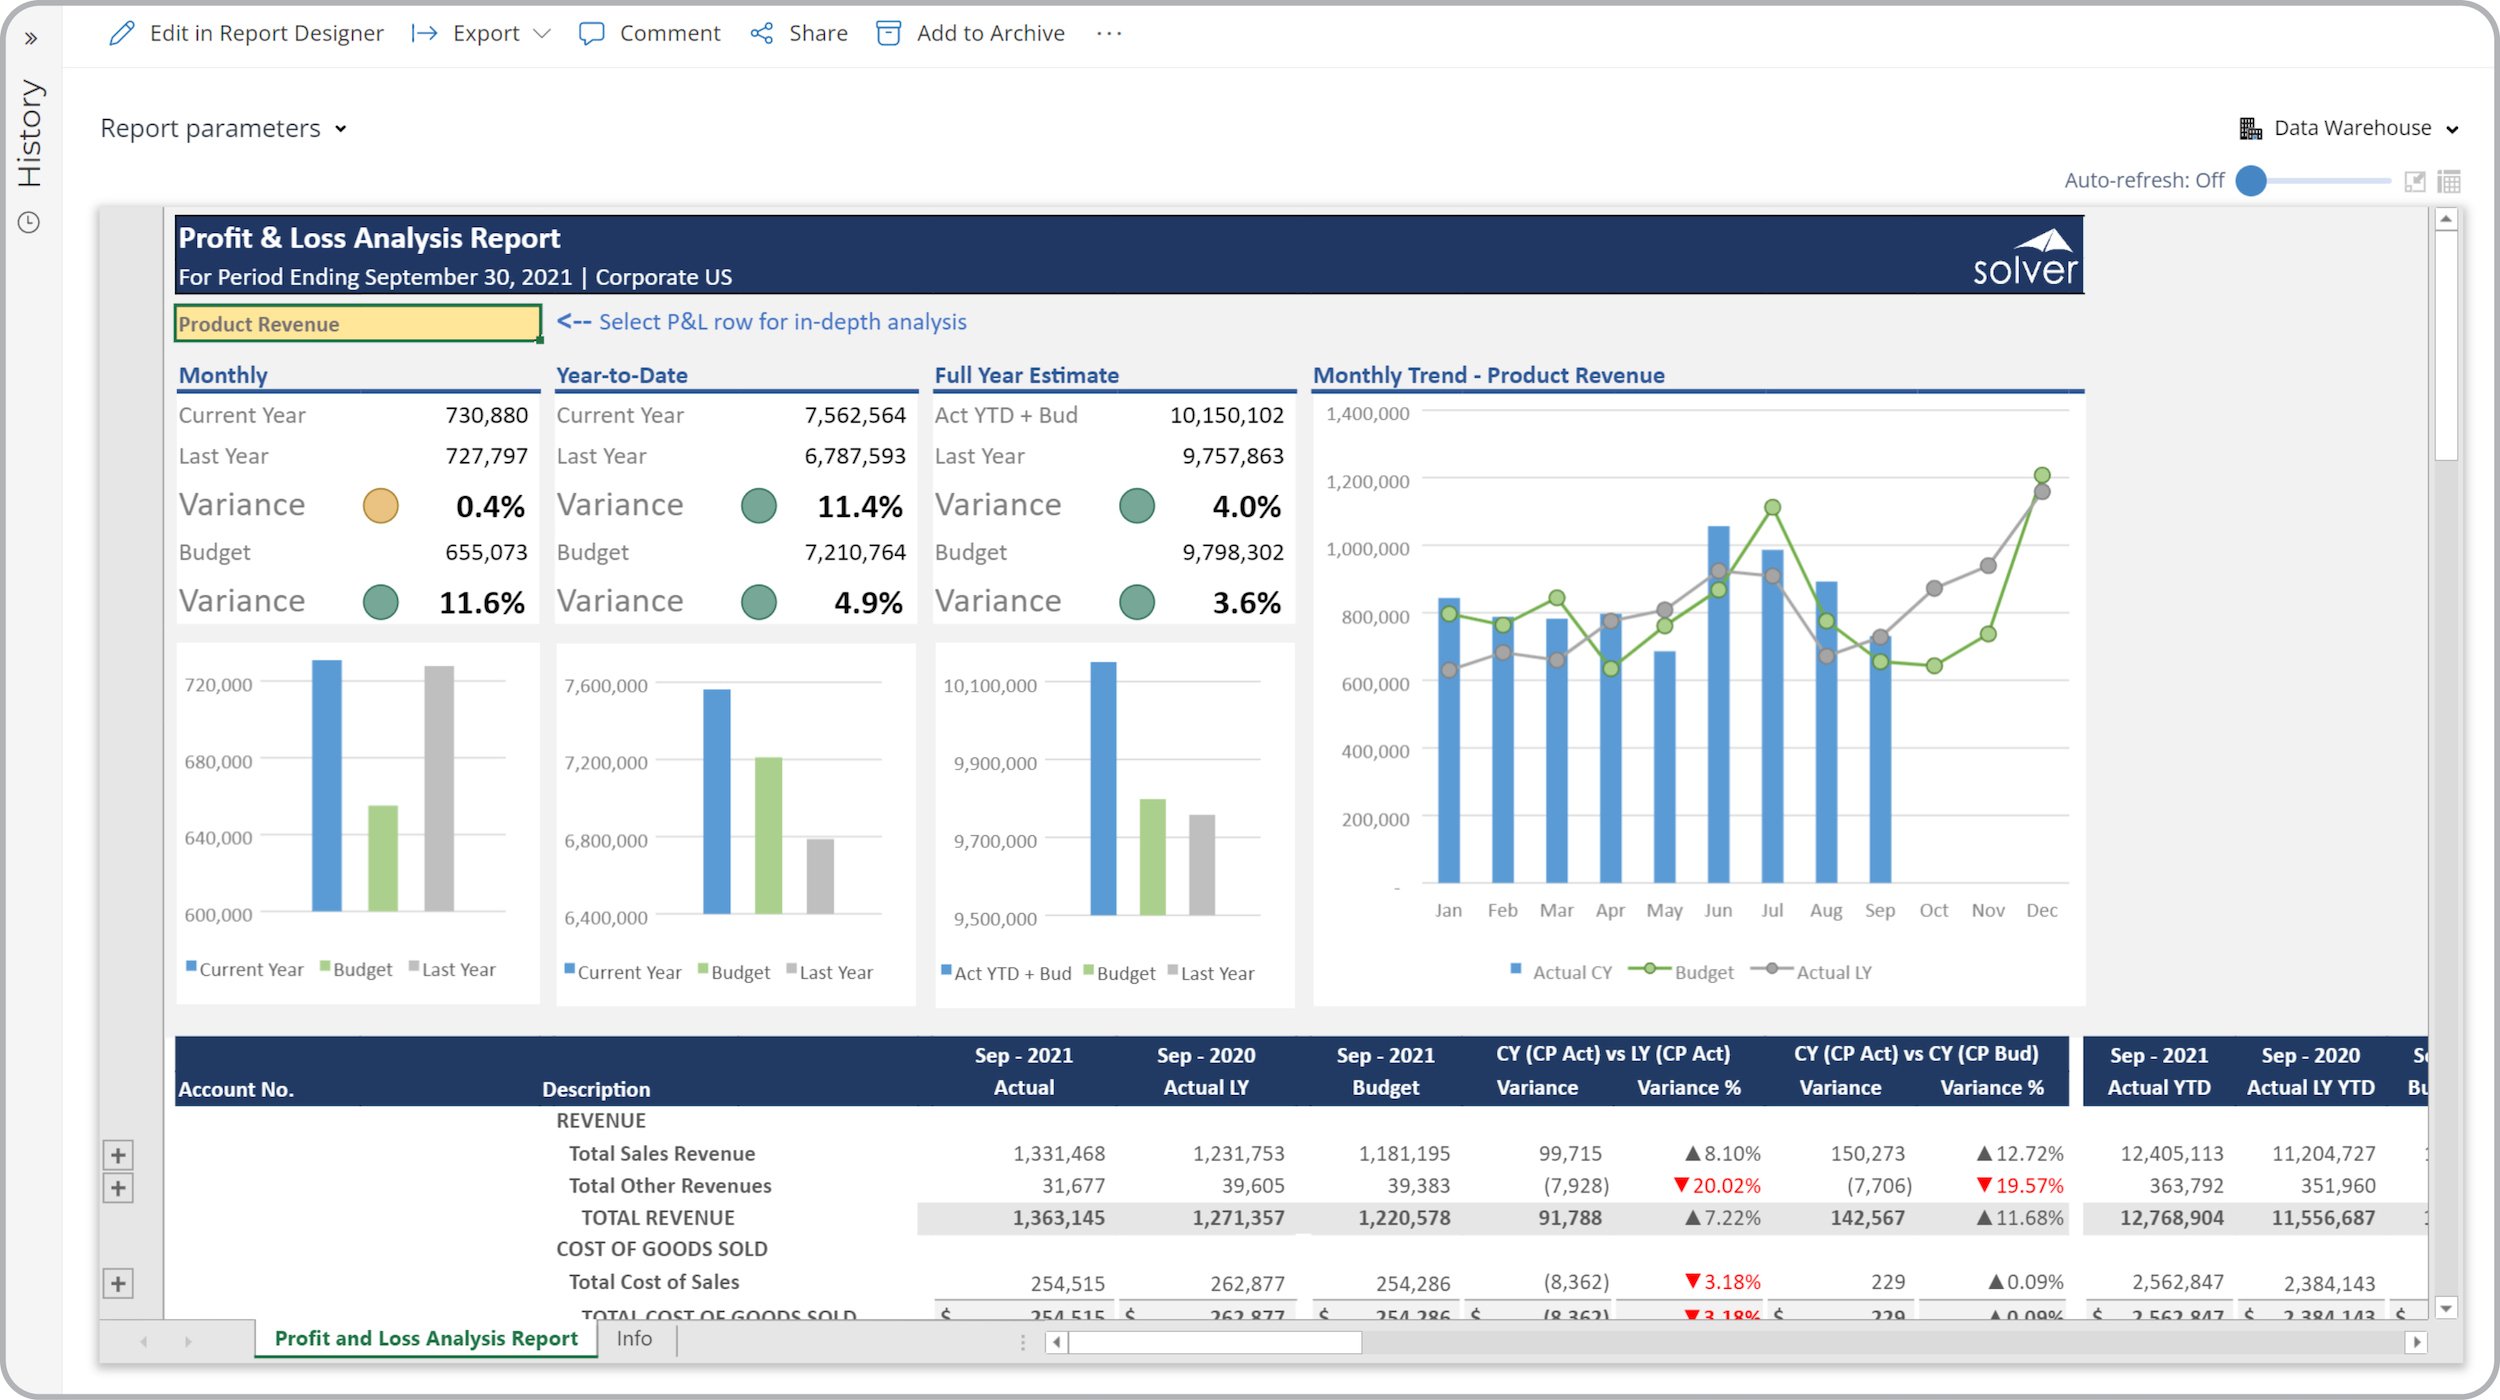The image size is (2500, 1400).
Task: Open the three-dot more options menu
Action: [1109, 34]
